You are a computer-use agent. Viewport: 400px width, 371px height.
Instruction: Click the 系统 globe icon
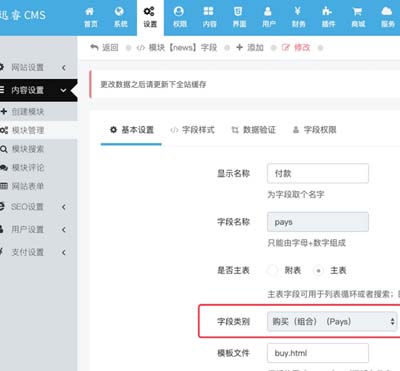coord(120,12)
